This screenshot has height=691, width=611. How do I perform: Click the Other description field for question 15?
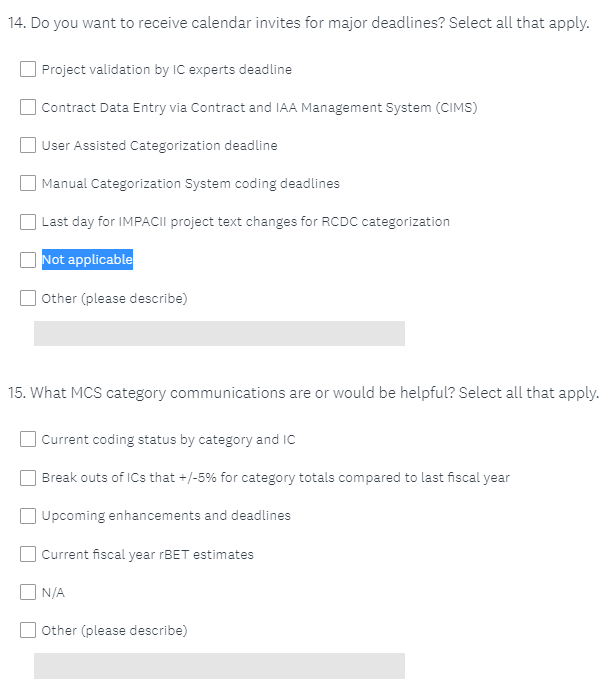pyautogui.click(x=219, y=666)
